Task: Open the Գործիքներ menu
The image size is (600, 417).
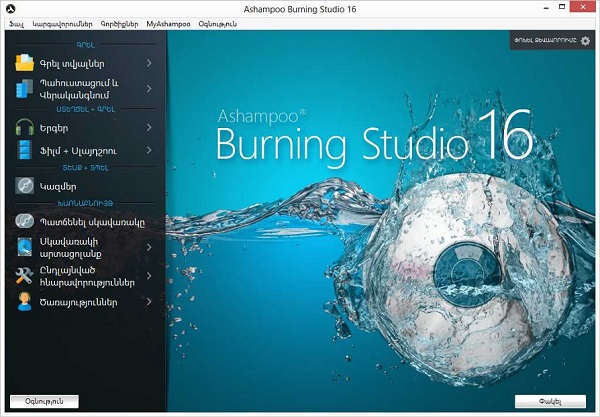Action: coord(119,24)
